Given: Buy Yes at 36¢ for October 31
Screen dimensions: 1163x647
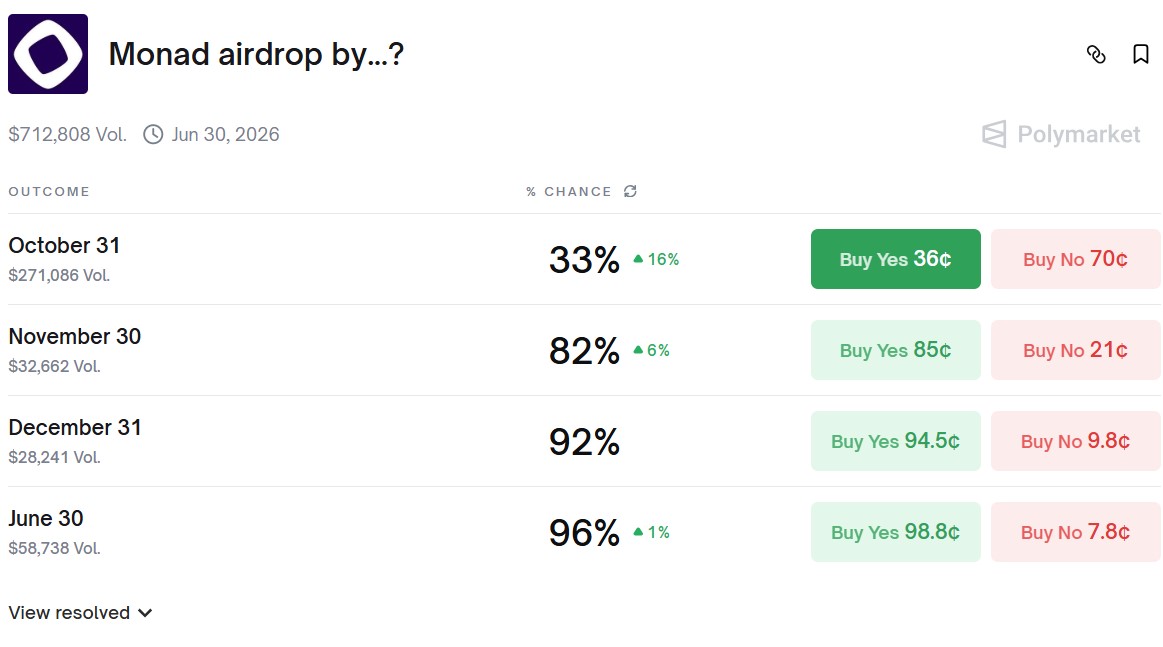Looking at the screenshot, I should [x=895, y=259].
